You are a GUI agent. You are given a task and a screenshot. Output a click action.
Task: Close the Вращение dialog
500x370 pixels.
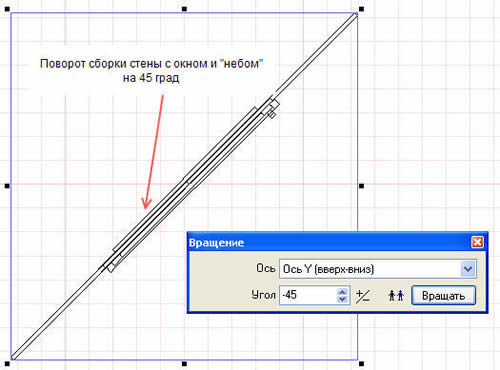click(477, 242)
